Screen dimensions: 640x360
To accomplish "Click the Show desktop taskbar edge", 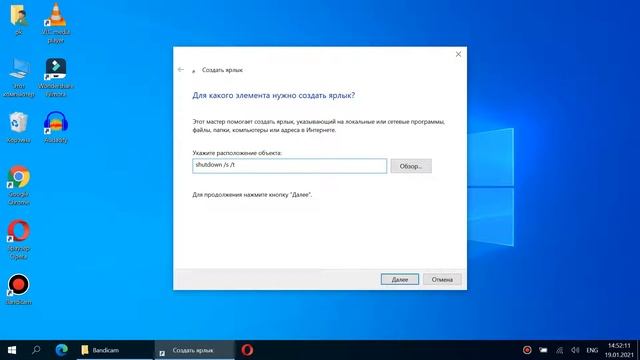I will pos(638,350).
